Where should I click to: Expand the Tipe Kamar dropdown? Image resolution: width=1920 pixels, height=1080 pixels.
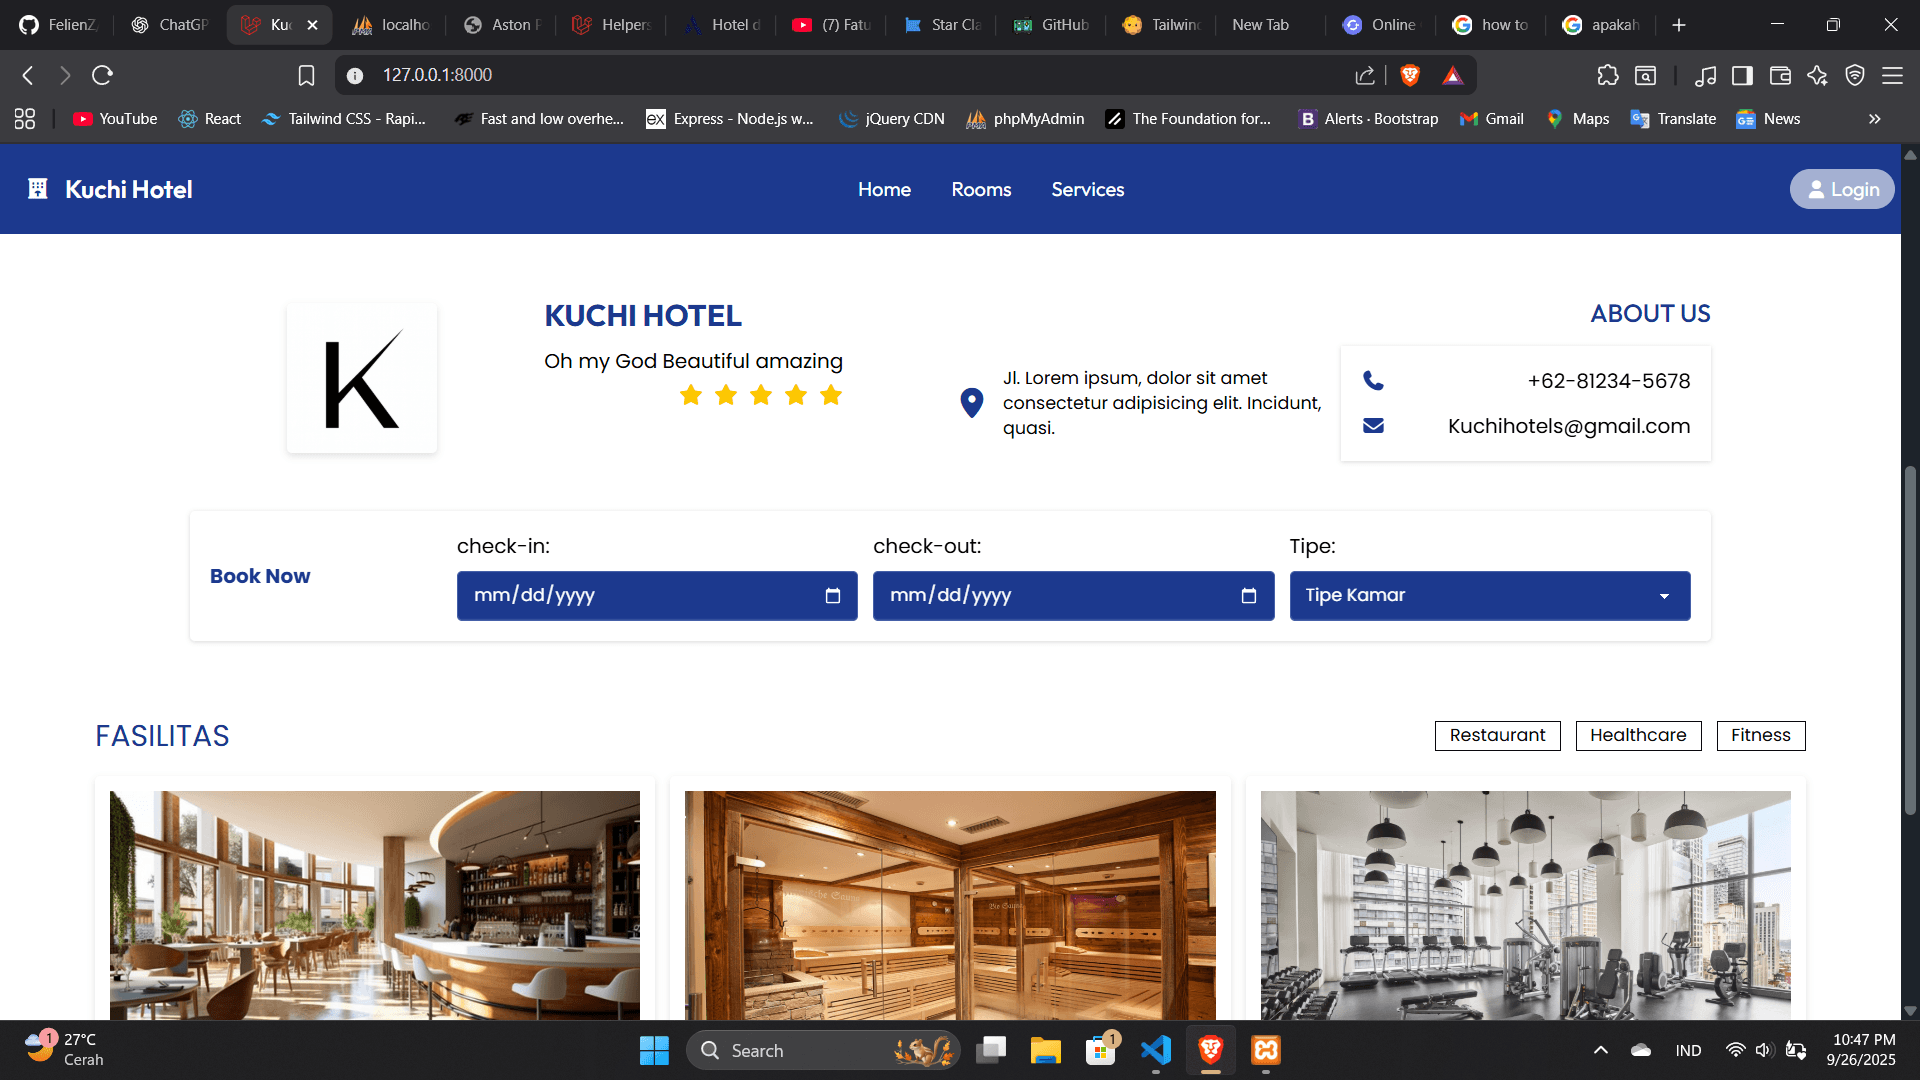1489,596
